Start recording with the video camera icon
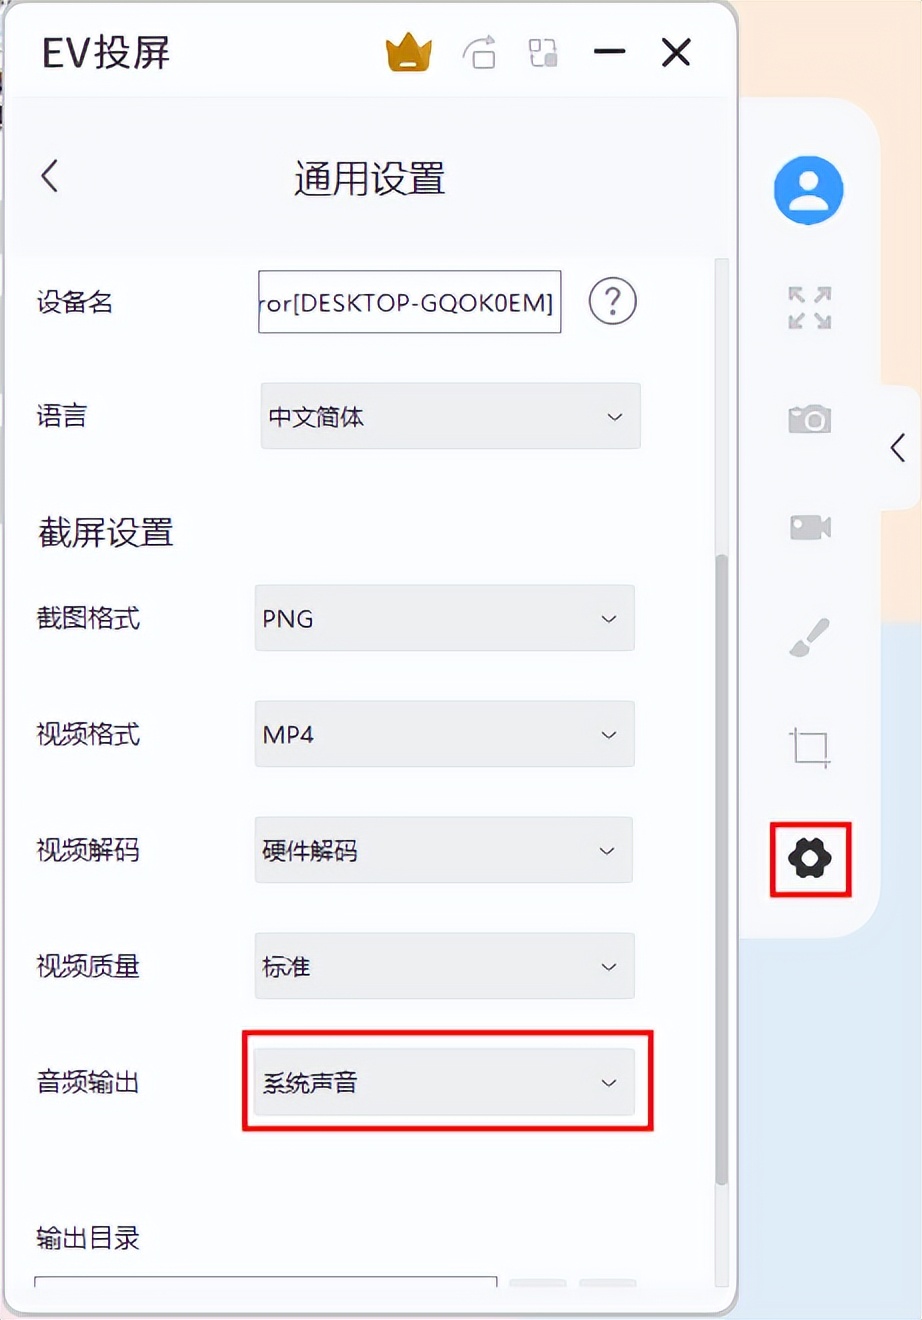 (810, 527)
